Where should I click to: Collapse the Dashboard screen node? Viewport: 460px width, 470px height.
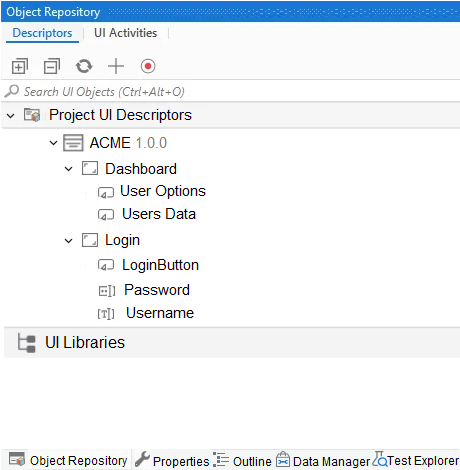(x=68, y=169)
